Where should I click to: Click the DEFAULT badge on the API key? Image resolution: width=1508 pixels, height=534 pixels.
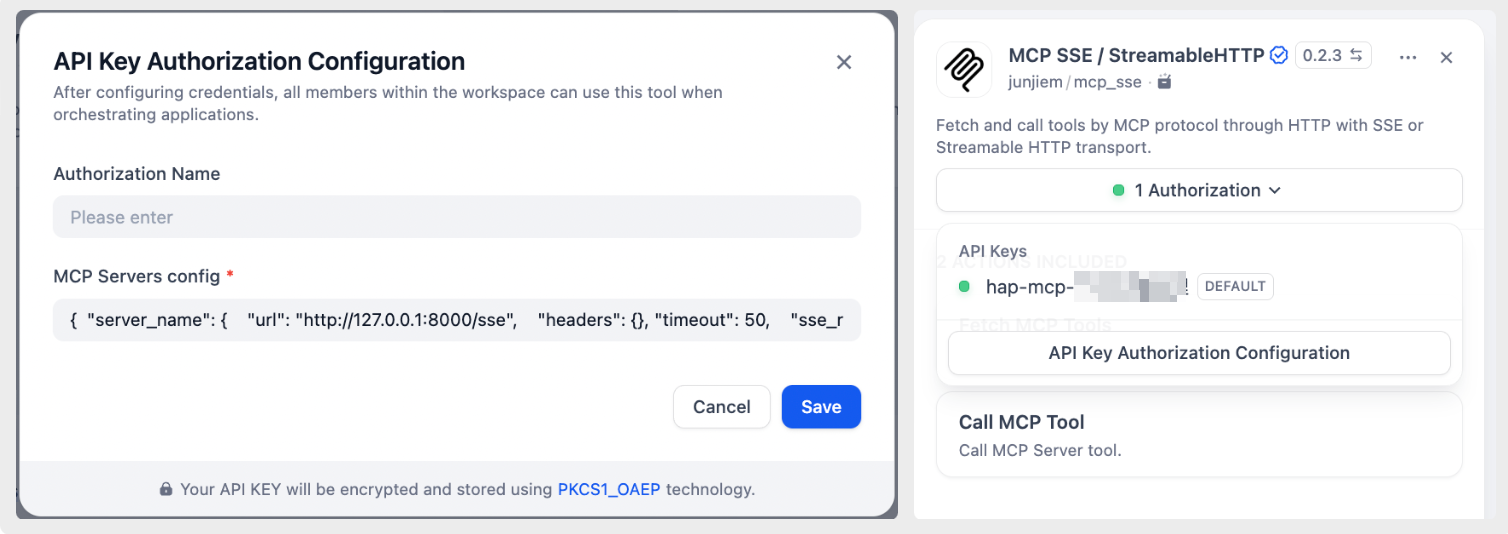(1235, 287)
